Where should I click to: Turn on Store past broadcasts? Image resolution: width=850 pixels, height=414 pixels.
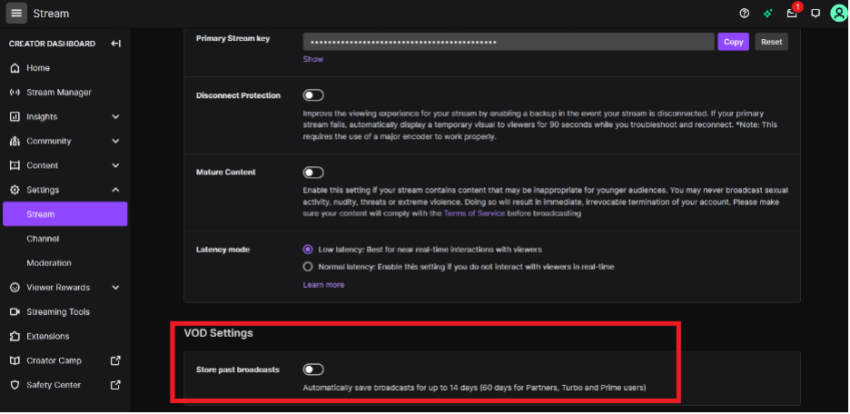pos(314,370)
